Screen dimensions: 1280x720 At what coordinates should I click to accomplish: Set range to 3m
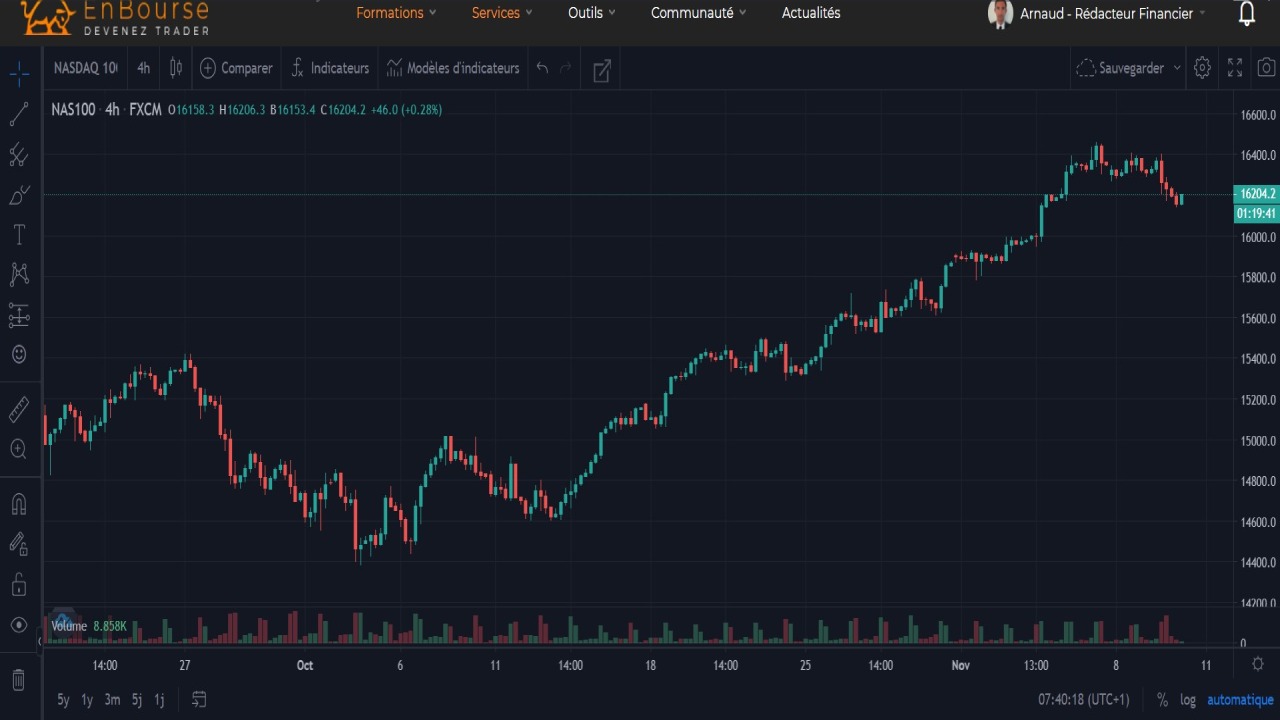(x=112, y=700)
